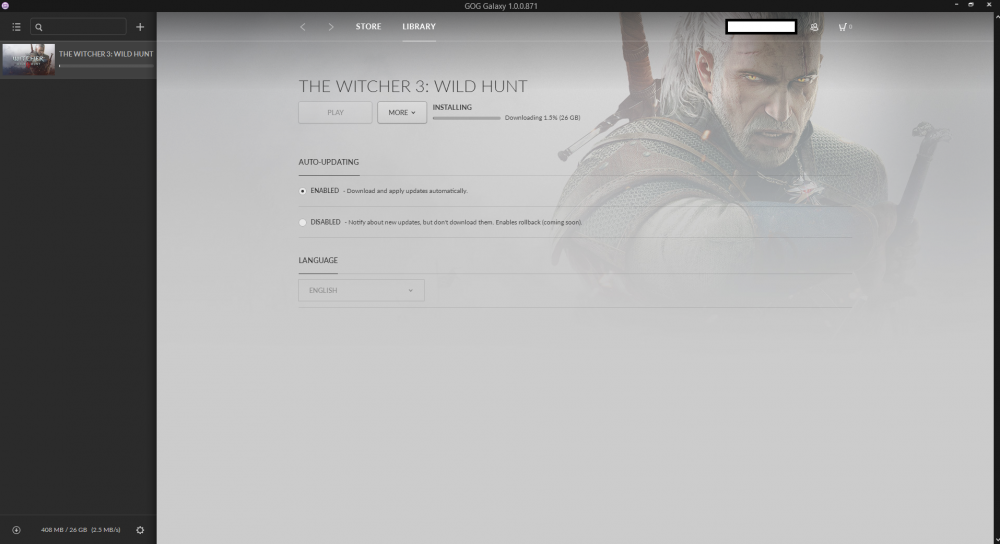Switch to the LIBRARY tab
This screenshot has width=1000, height=544.
pos(419,27)
